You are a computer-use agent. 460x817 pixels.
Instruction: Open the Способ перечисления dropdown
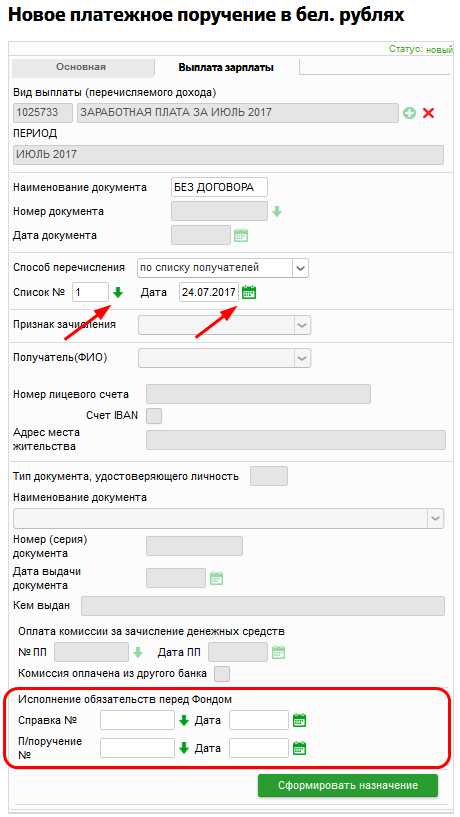223,268
